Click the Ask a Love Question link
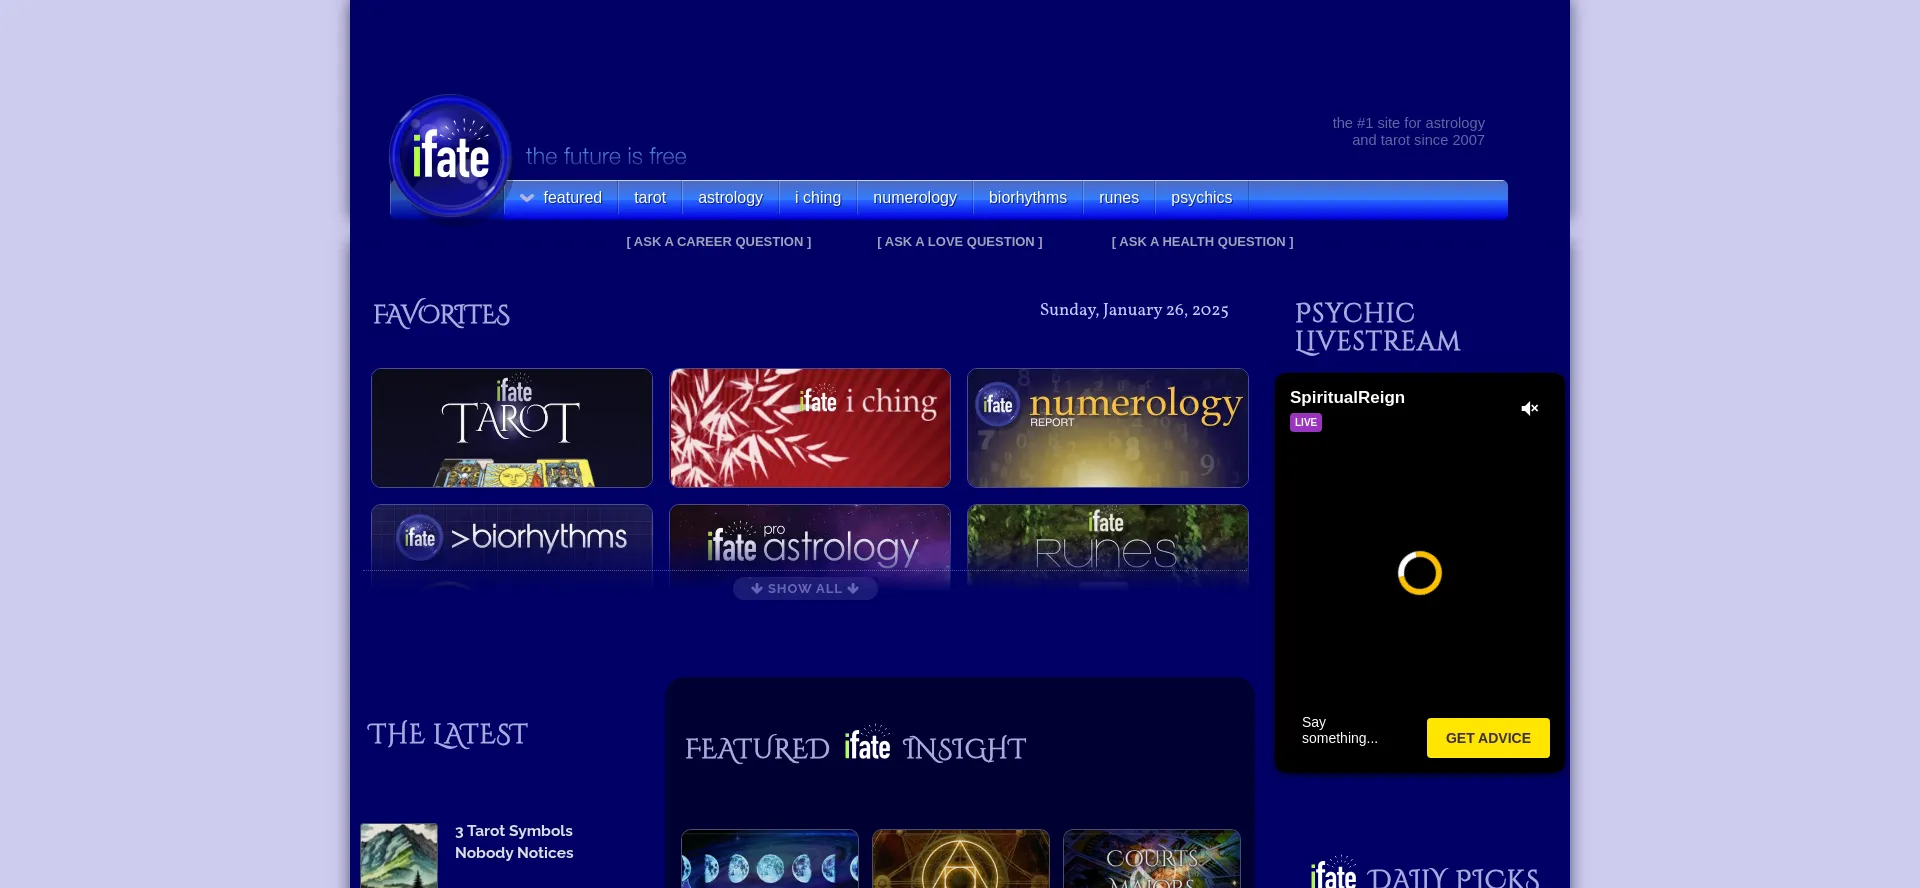Screen dimensions: 1920x888 pyautogui.click(x=959, y=242)
